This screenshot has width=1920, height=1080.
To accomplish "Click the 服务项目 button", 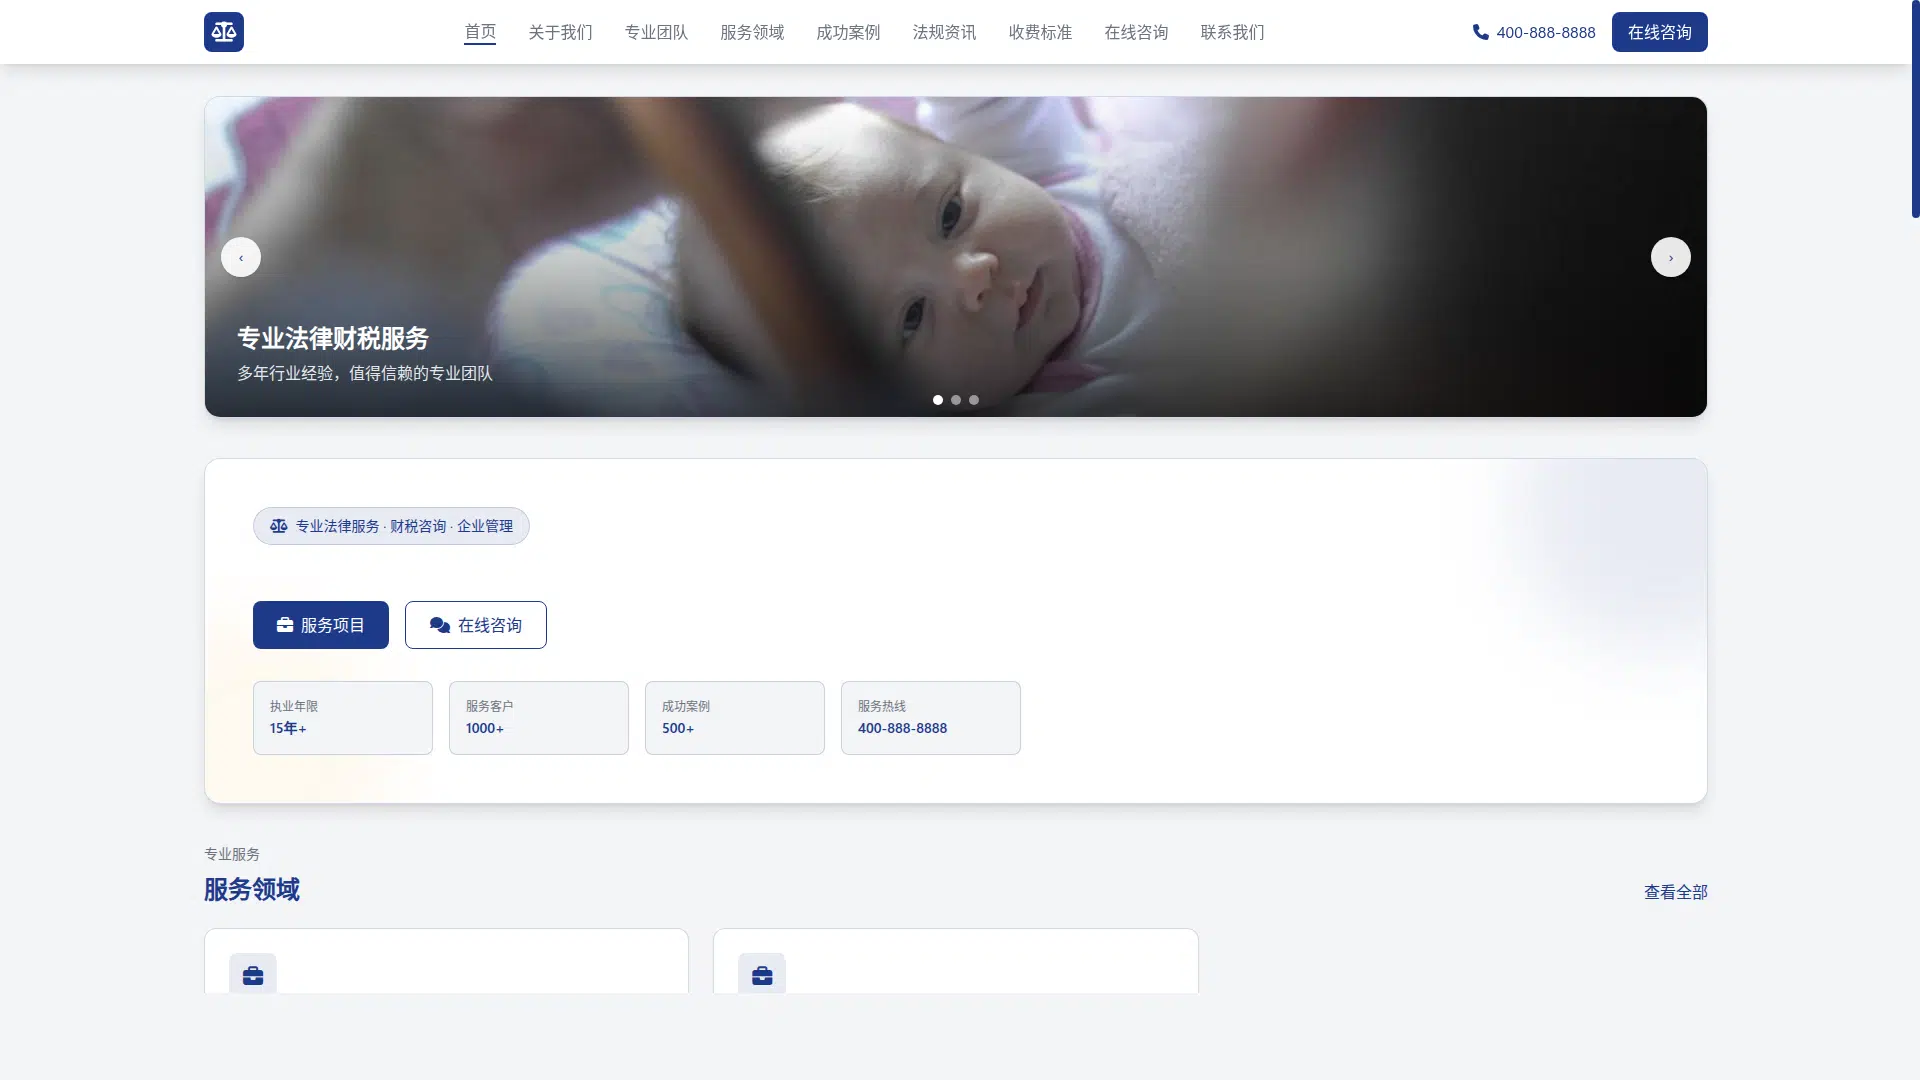I will [320, 625].
